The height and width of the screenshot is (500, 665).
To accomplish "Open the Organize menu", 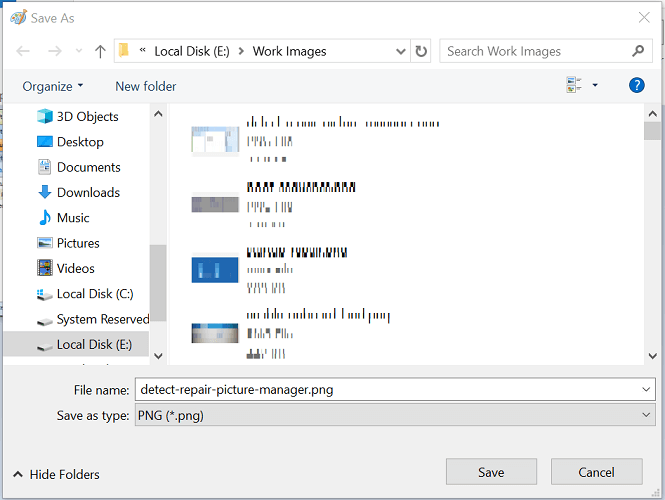I will click(x=53, y=86).
